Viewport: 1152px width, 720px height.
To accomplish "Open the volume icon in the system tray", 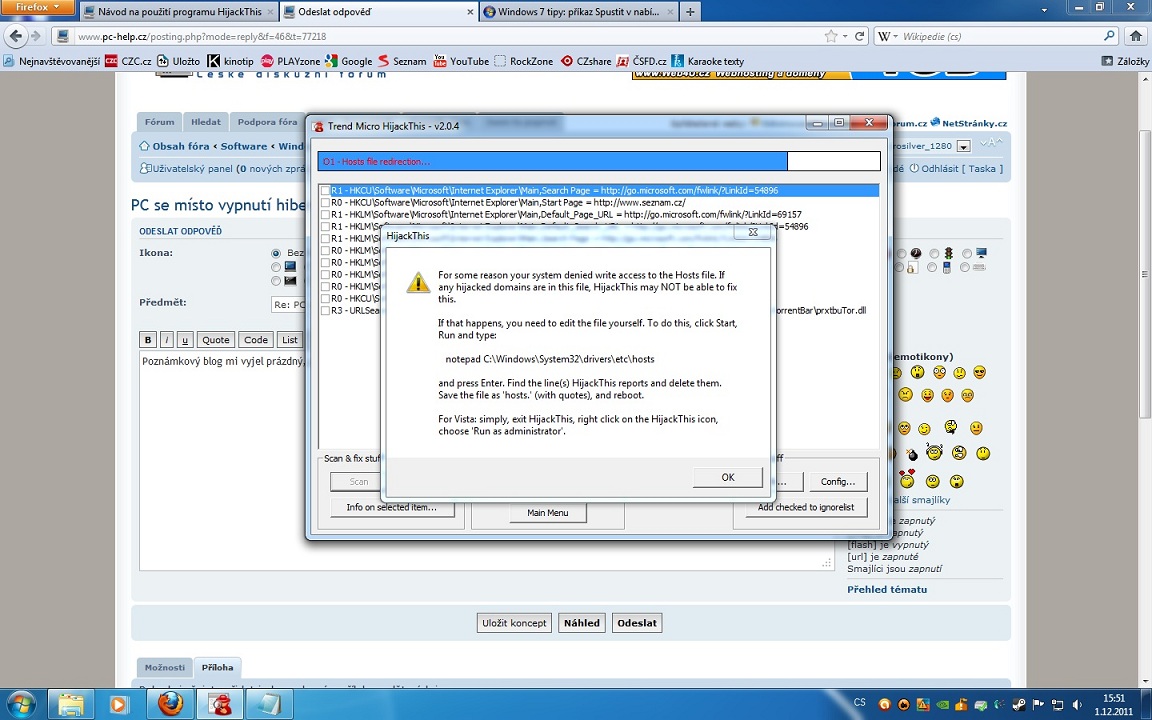I will point(1076,705).
